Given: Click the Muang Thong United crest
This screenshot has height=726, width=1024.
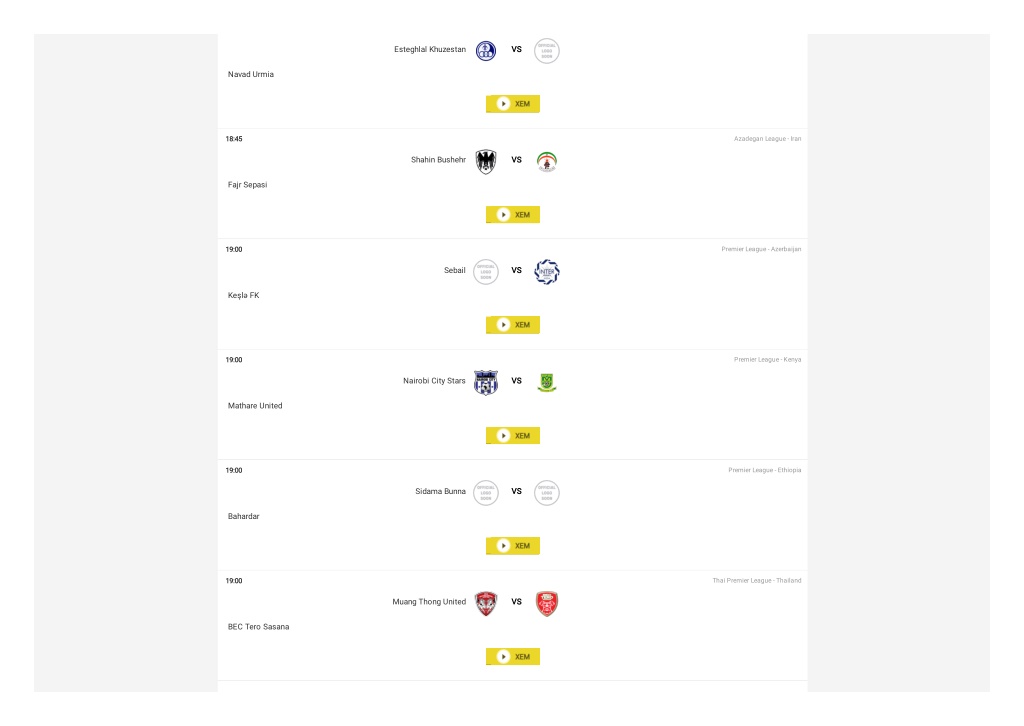Looking at the screenshot, I should point(485,604).
